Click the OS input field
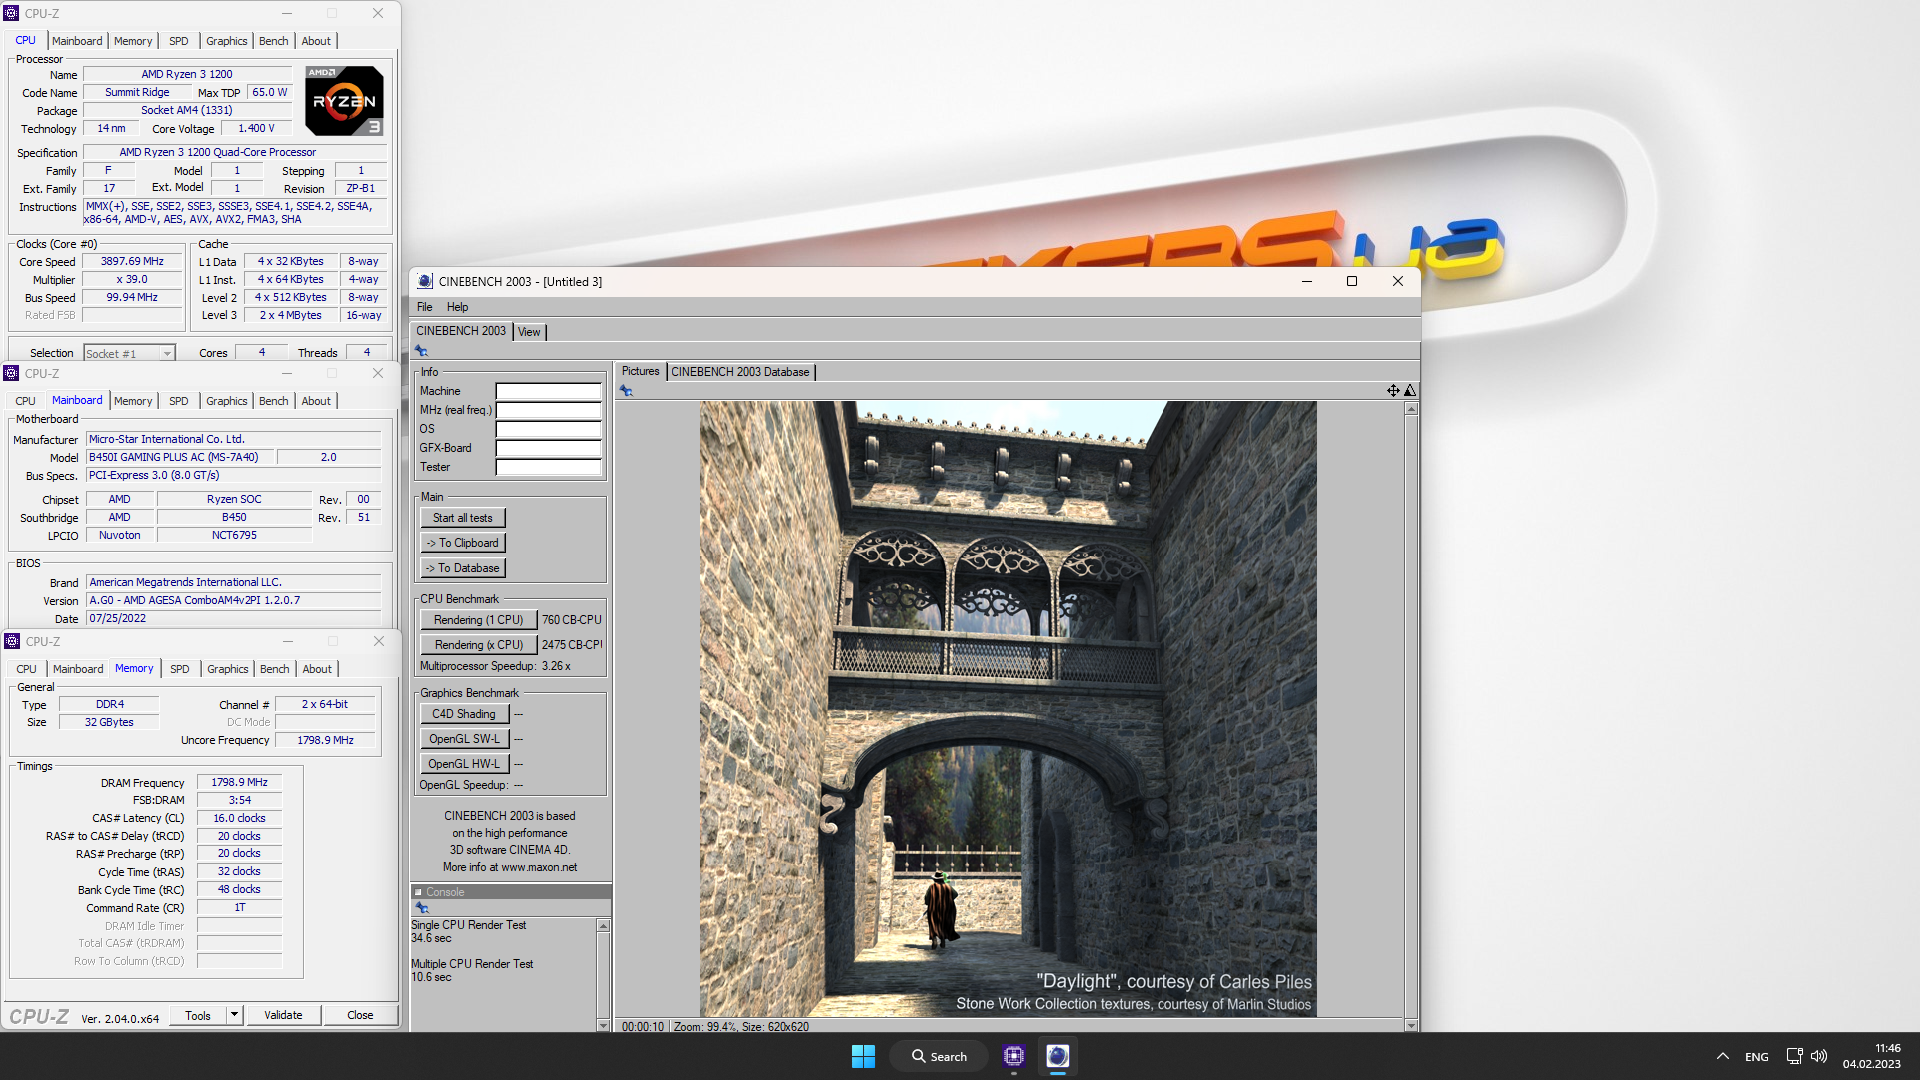 click(548, 429)
